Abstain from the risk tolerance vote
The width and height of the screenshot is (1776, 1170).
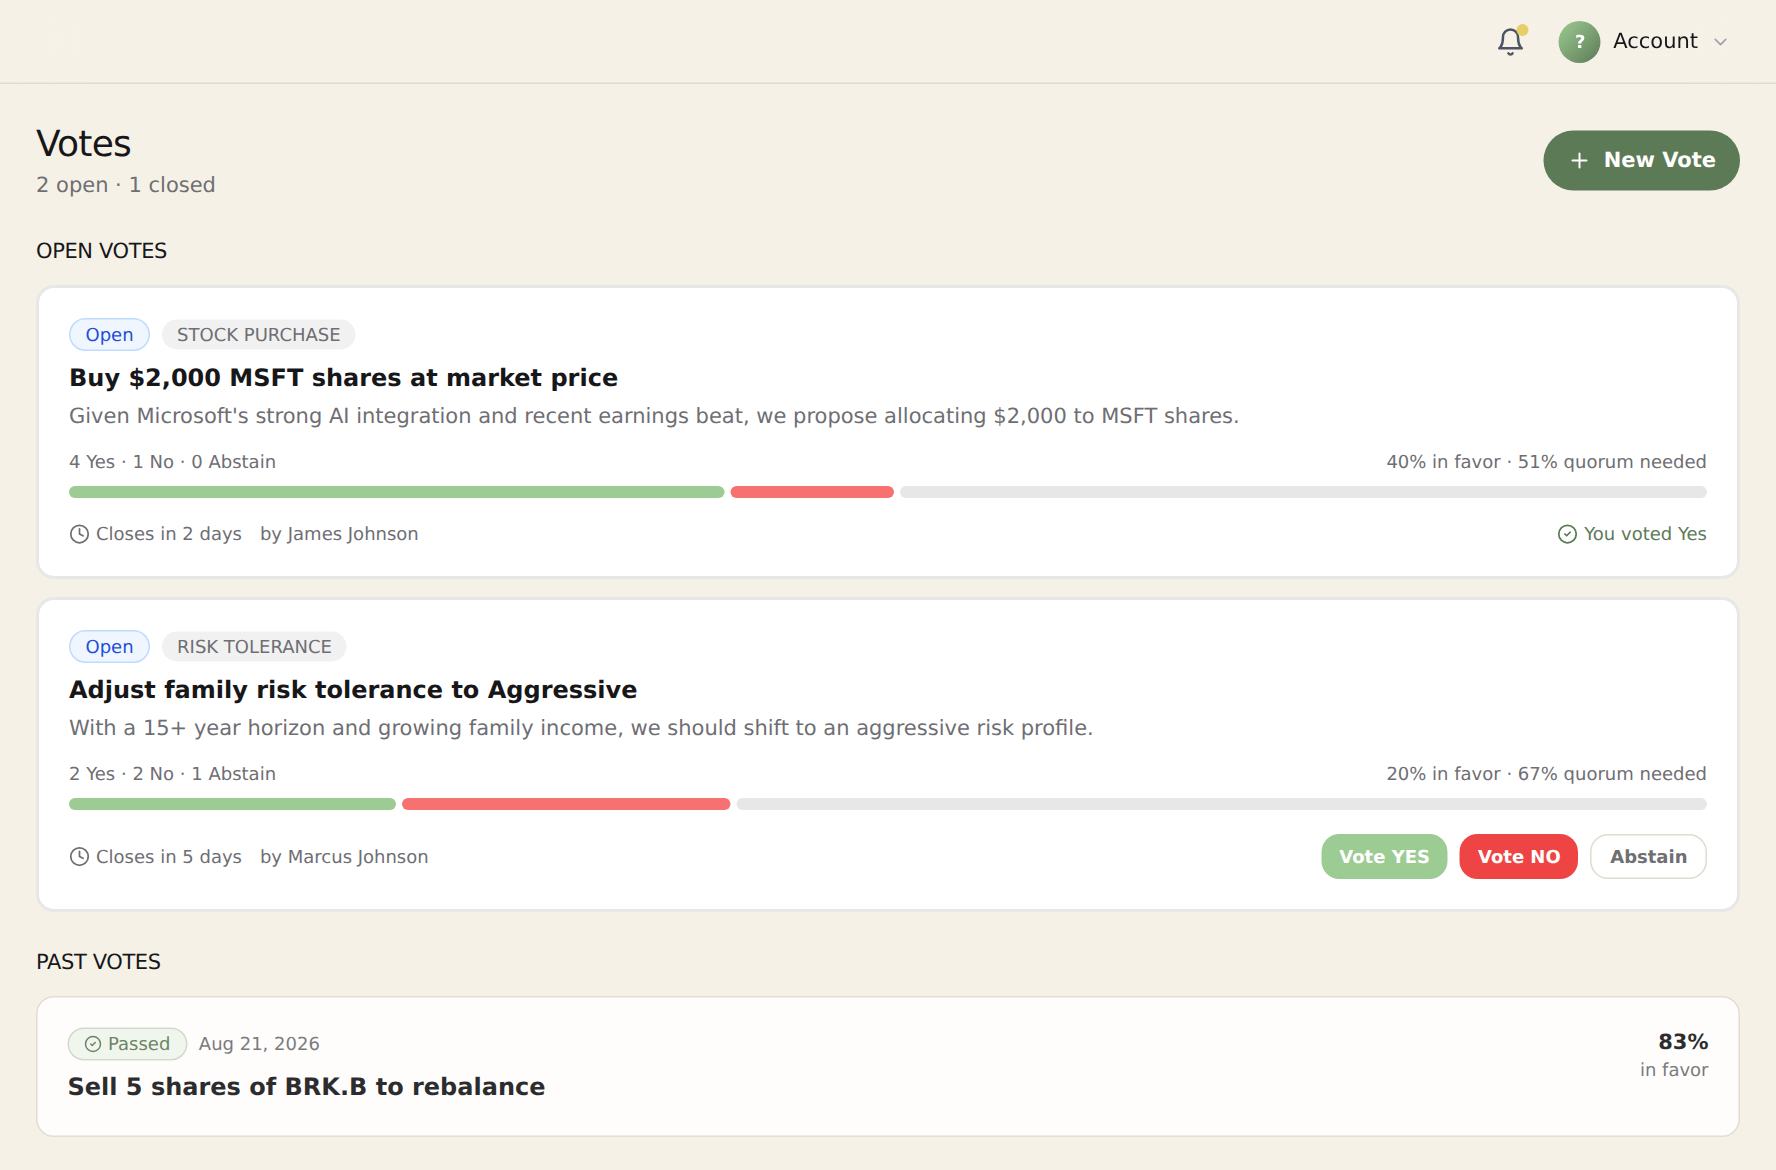(1648, 857)
